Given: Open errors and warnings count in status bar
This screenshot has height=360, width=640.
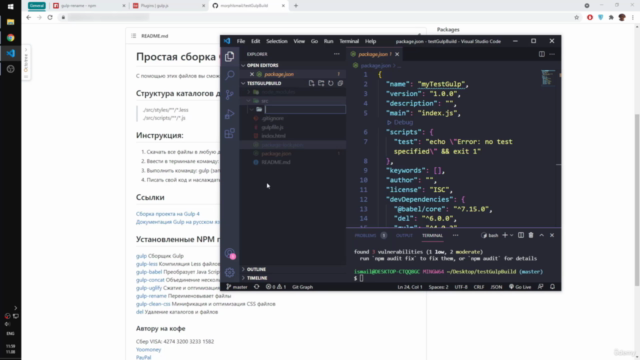Looking at the screenshot, I should point(276,287).
